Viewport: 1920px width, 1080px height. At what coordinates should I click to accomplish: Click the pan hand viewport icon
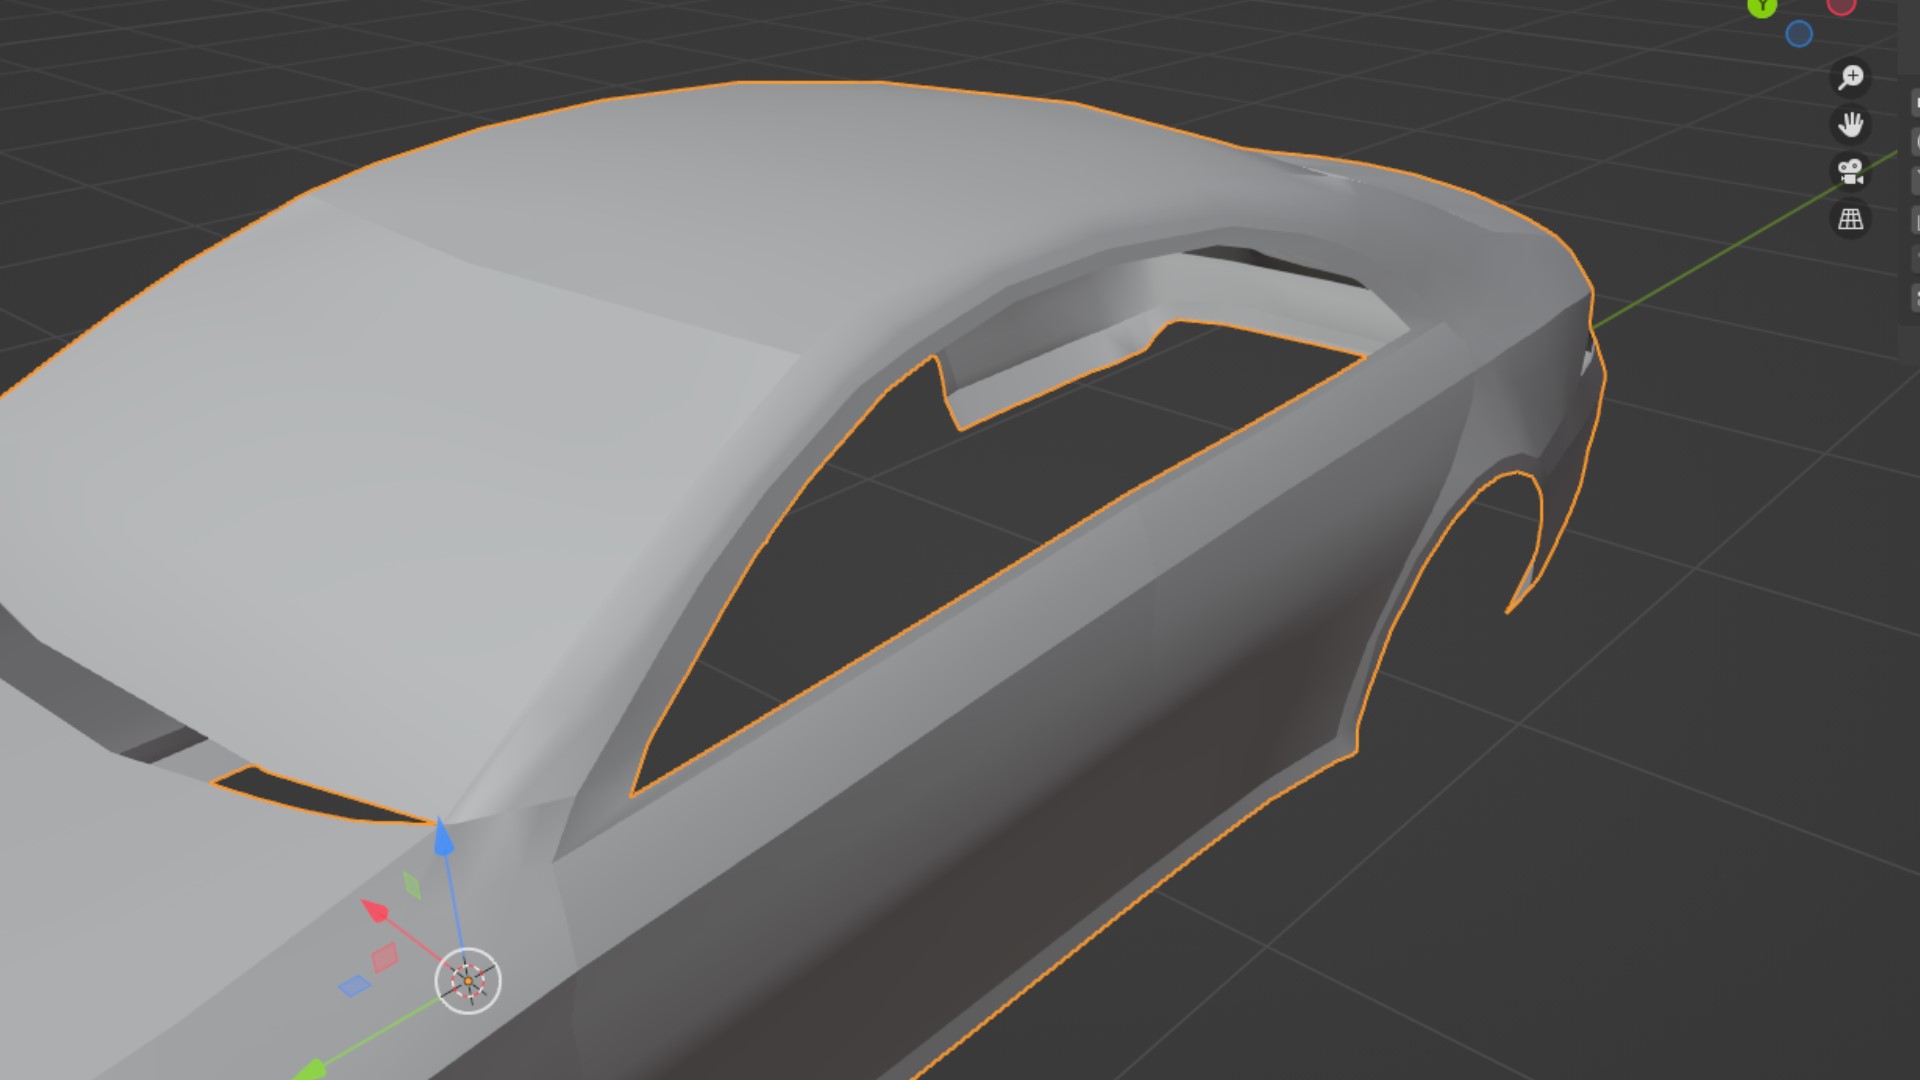tap(1851, 125)
